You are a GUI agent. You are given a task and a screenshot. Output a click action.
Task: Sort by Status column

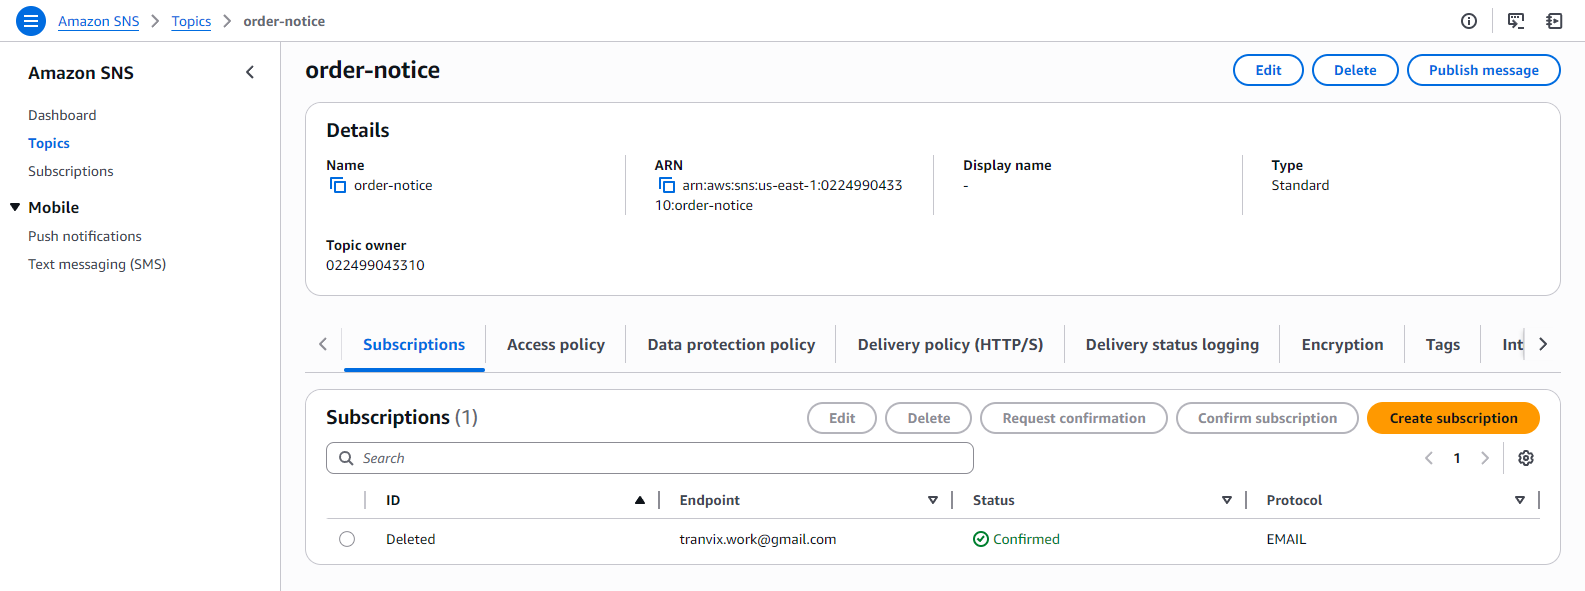tap(1227, 500)
